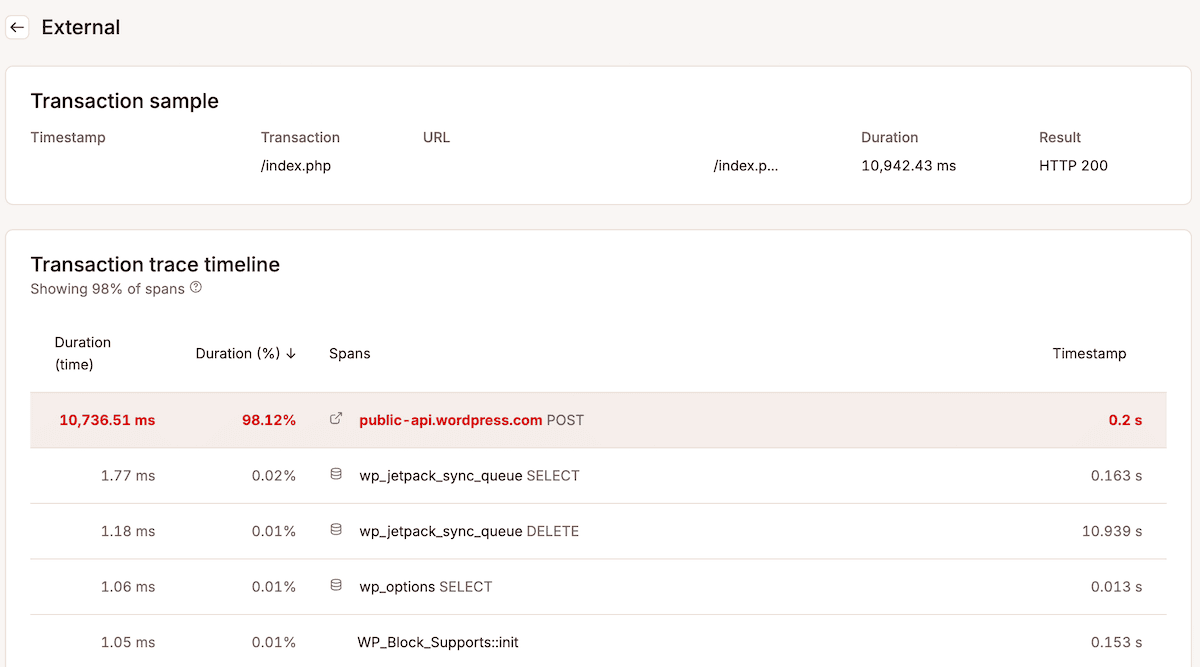Screen dimensions: 1200x667
Task: Click the Spans column header
Action: (x=349, y=353)
